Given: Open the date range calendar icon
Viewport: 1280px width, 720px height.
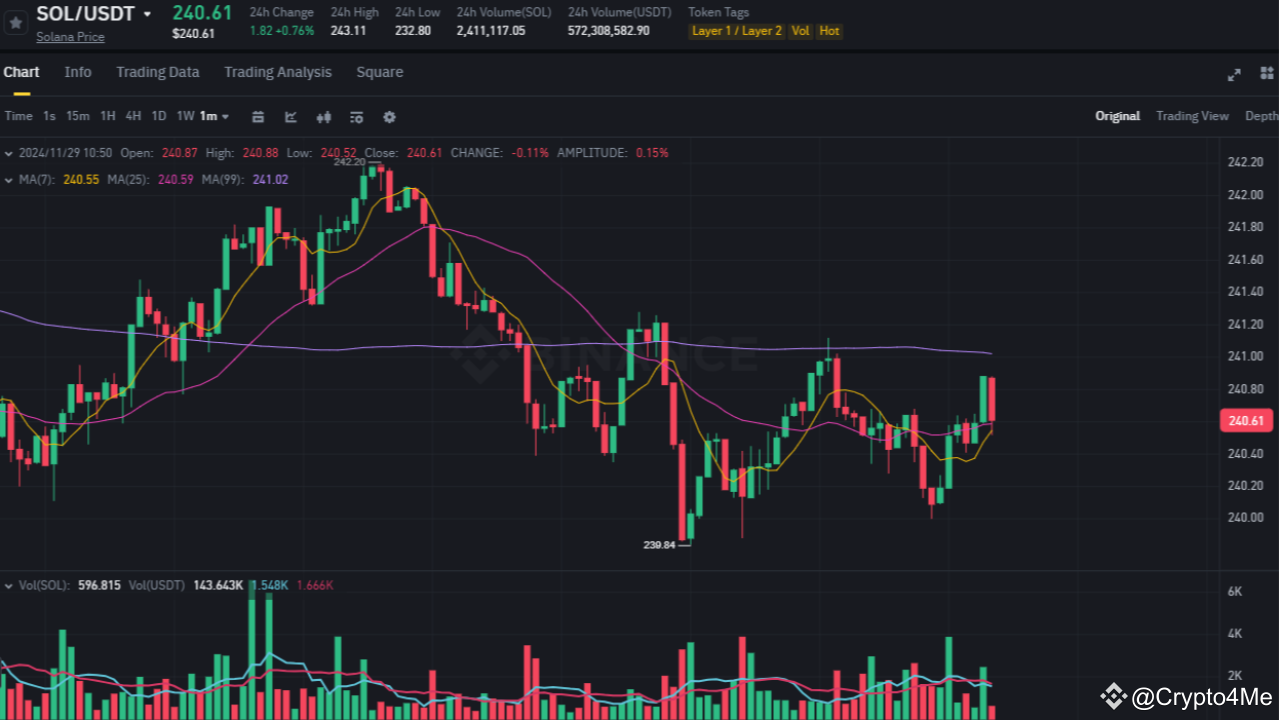Looking at the screenshot, I should 258,117.
